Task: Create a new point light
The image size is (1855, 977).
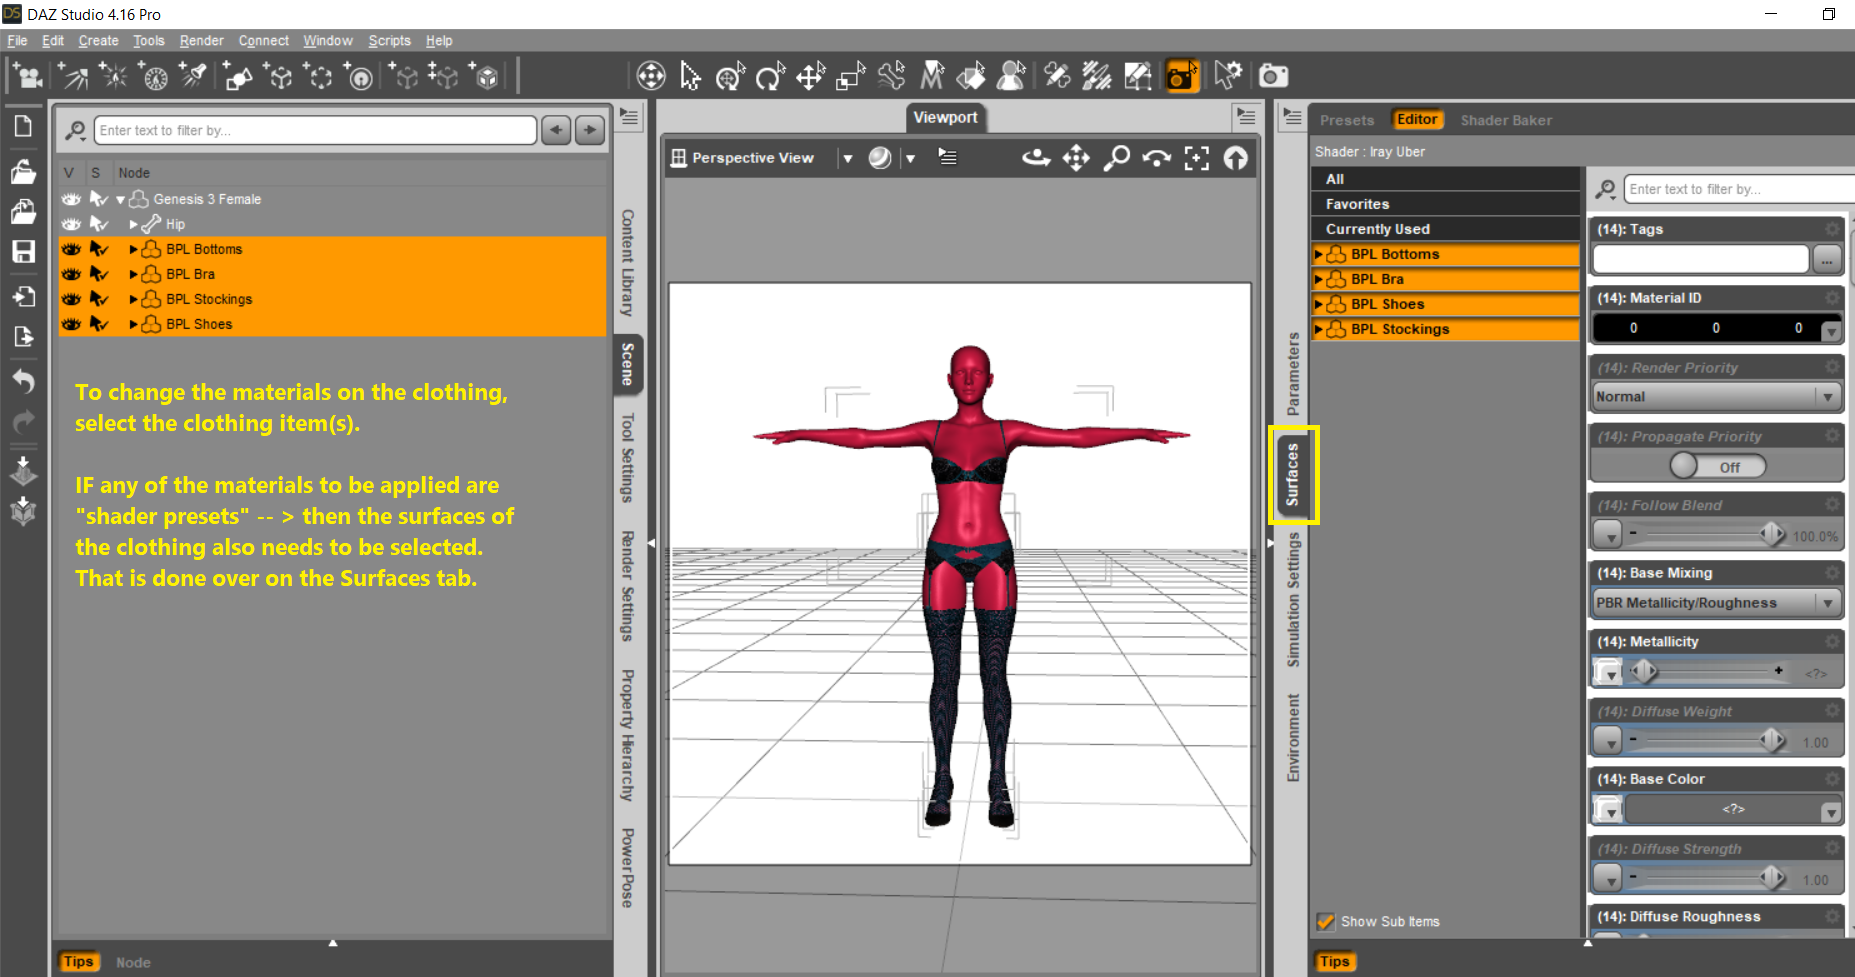Action: click(x=114, y=76)
